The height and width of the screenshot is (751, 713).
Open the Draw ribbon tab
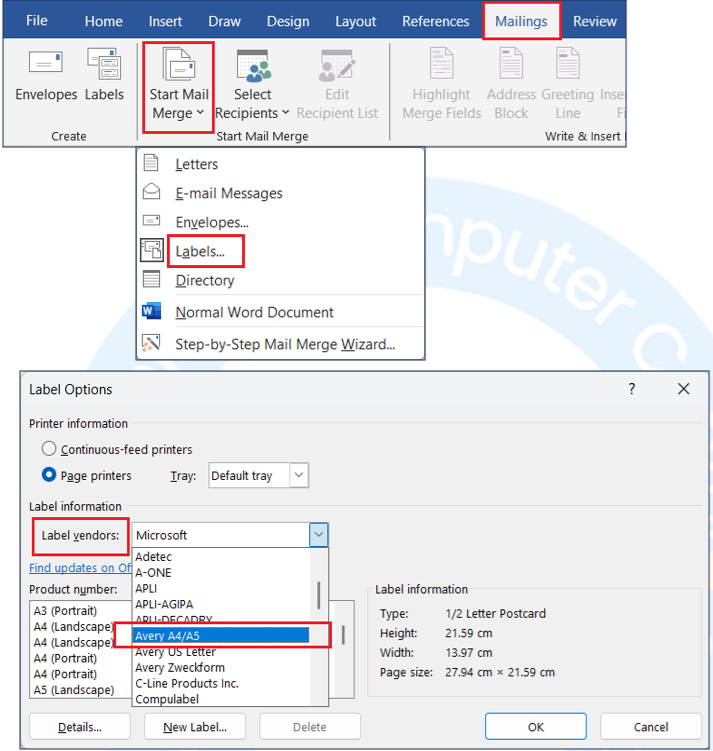(225, 21)
